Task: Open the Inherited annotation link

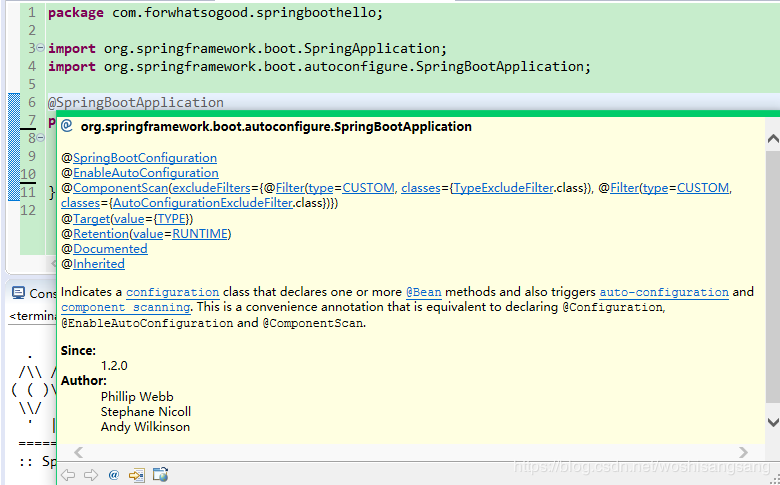Action: [x=98, y=264]
